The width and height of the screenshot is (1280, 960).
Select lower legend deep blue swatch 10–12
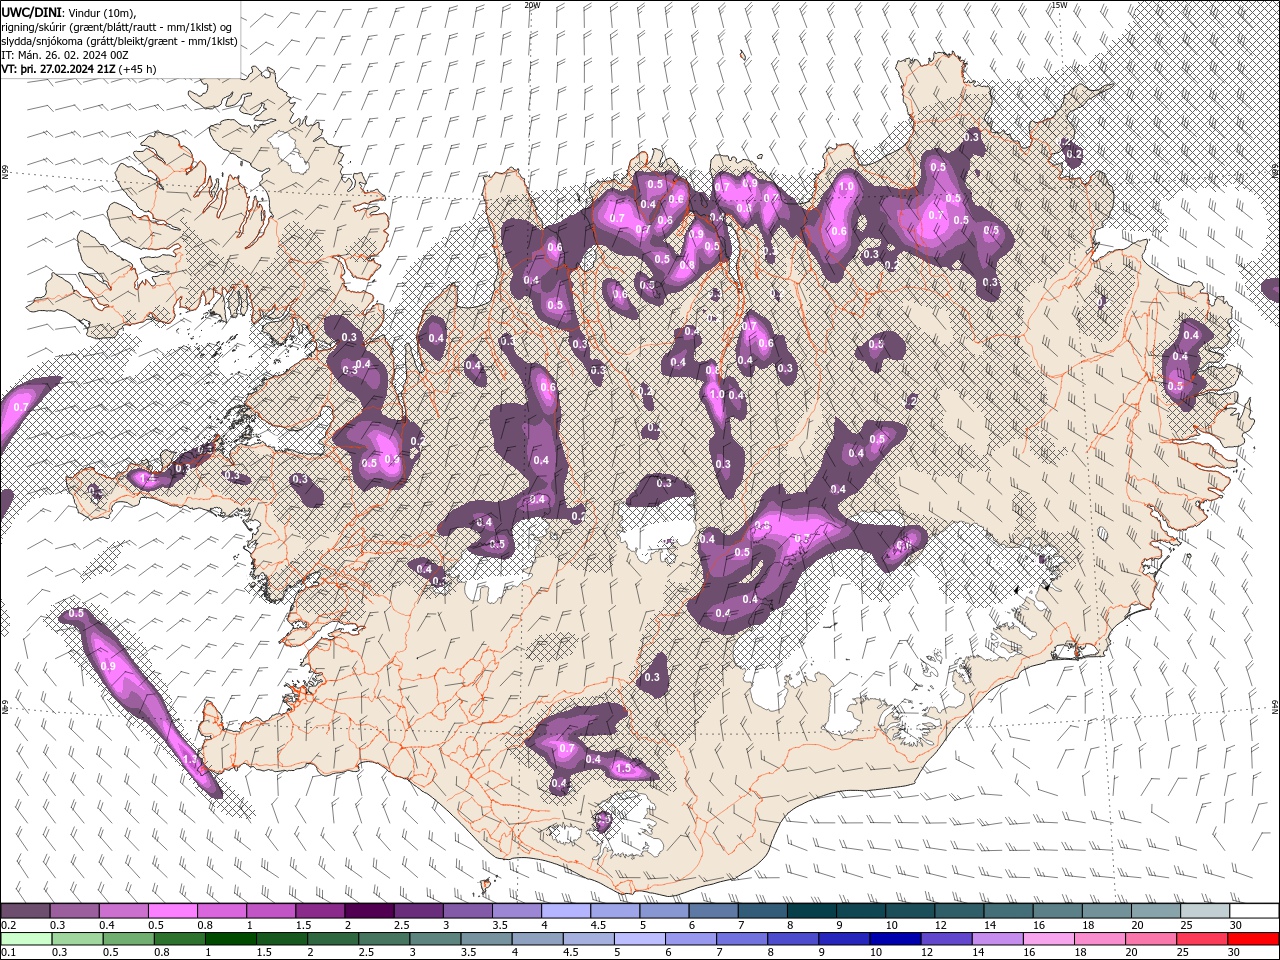point(894,938)
